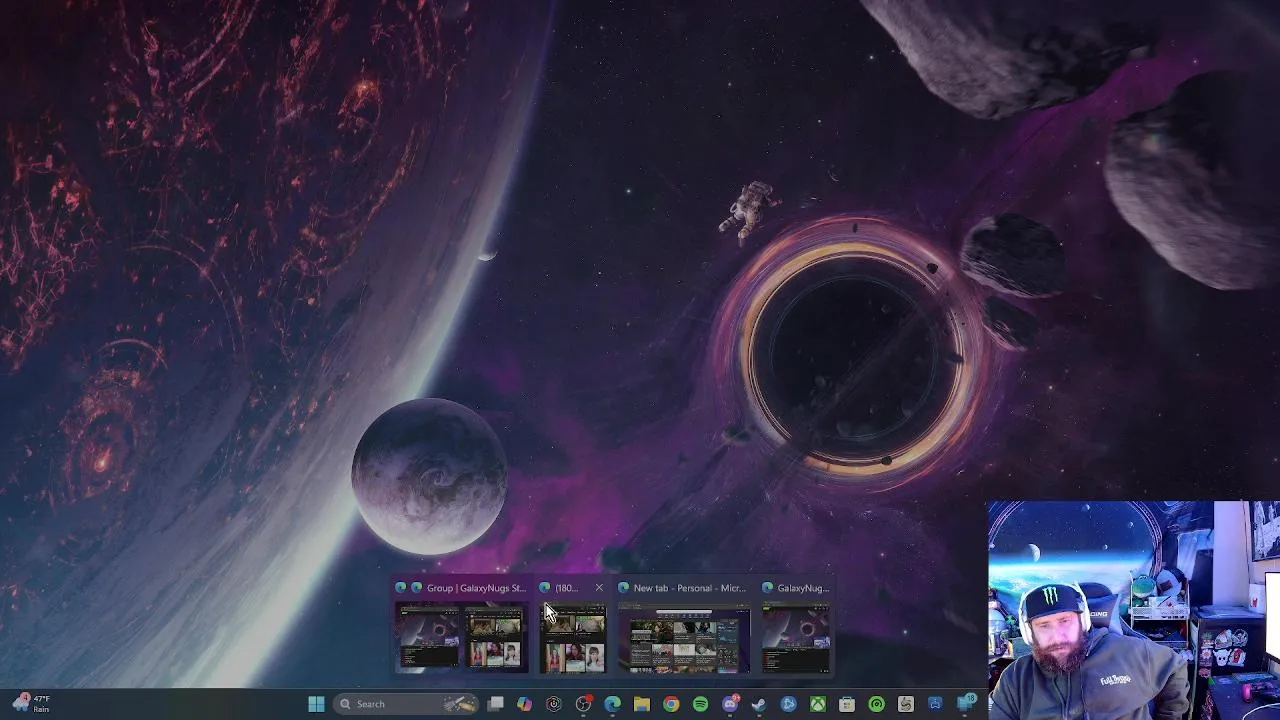
Task: Select the 'Group | GalaxyNugs St...' preview thumbnail
Action: coord(461,636)
